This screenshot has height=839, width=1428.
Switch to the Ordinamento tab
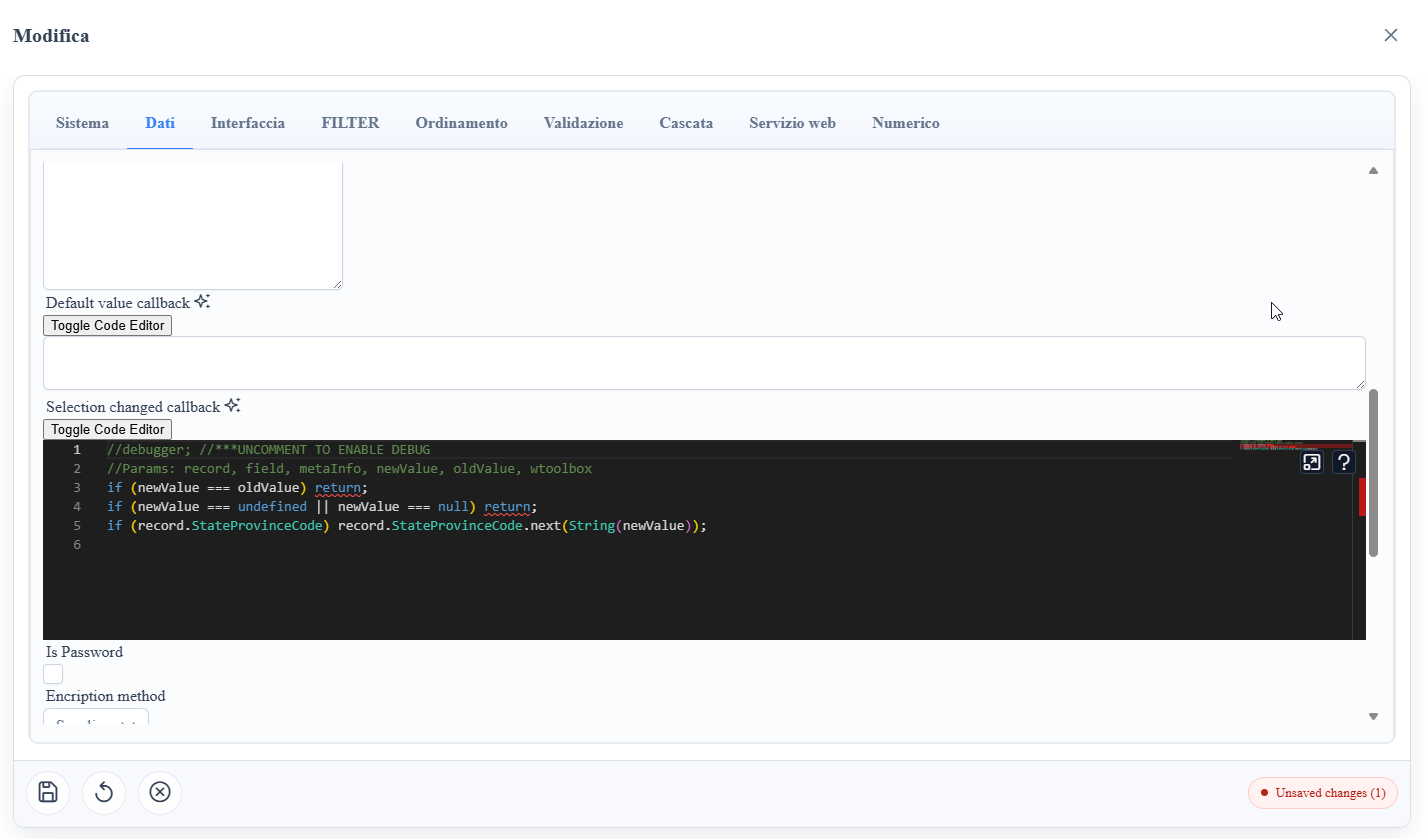(462, 123)
